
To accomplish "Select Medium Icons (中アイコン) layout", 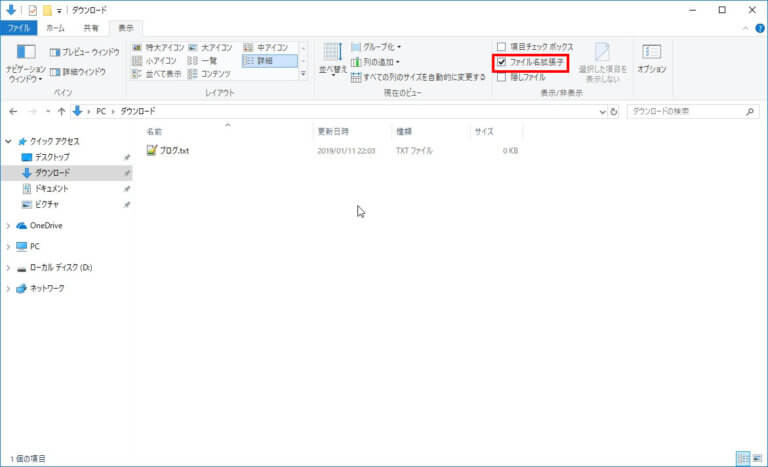I will 266,48.
